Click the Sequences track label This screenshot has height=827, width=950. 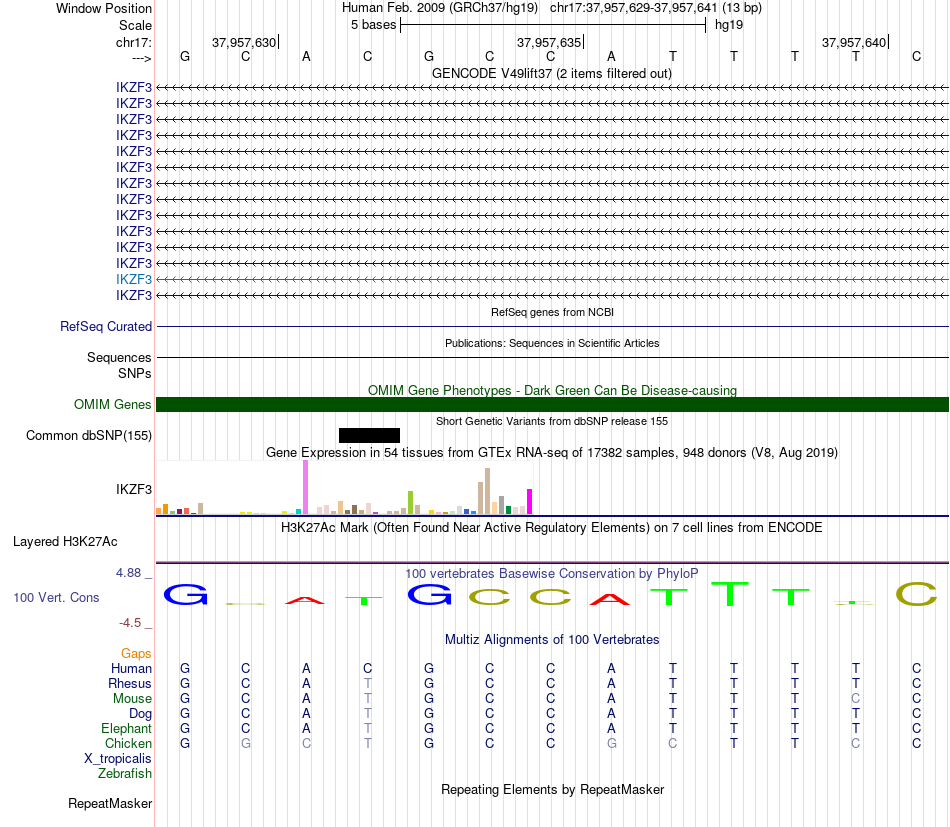click(x=119, y=357)
